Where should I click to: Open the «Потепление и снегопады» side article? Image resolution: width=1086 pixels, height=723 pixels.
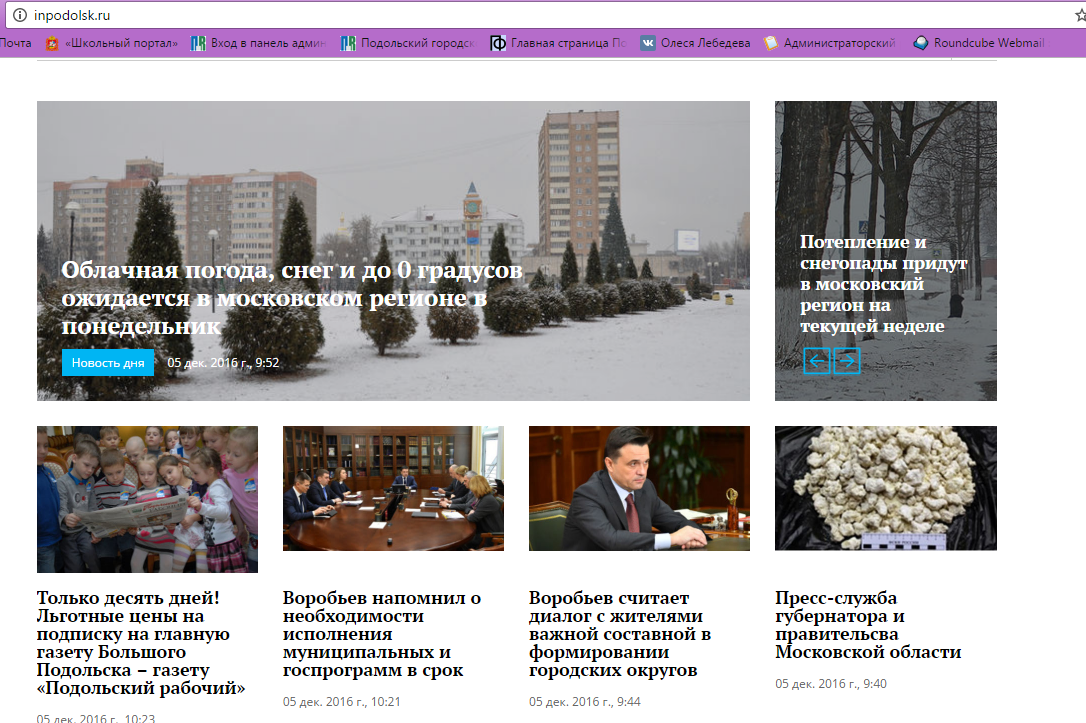click(883, 283)
